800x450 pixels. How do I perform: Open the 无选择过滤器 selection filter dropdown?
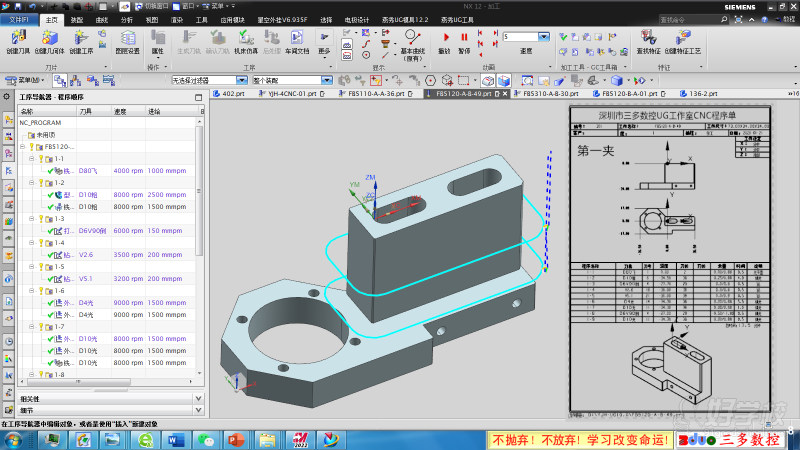tap(243, 80)
